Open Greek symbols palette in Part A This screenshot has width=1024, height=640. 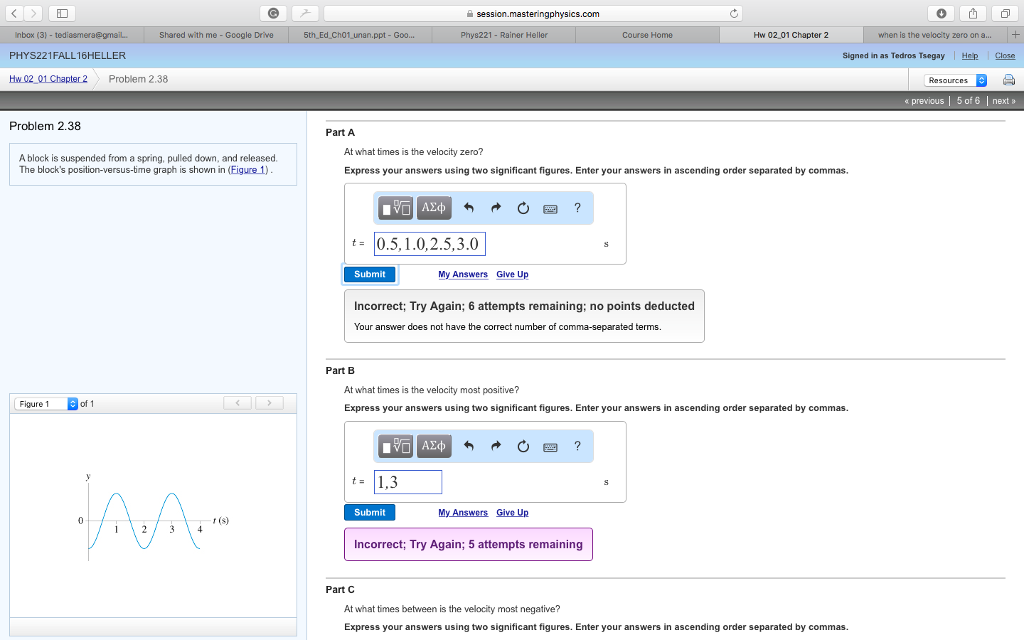pyautogui.click(x=434, y=208)
